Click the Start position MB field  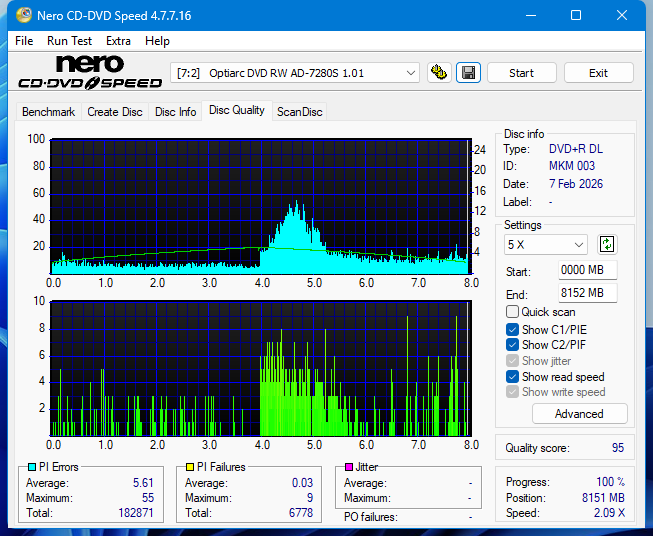pyautogui.click(x=587, y=271)
